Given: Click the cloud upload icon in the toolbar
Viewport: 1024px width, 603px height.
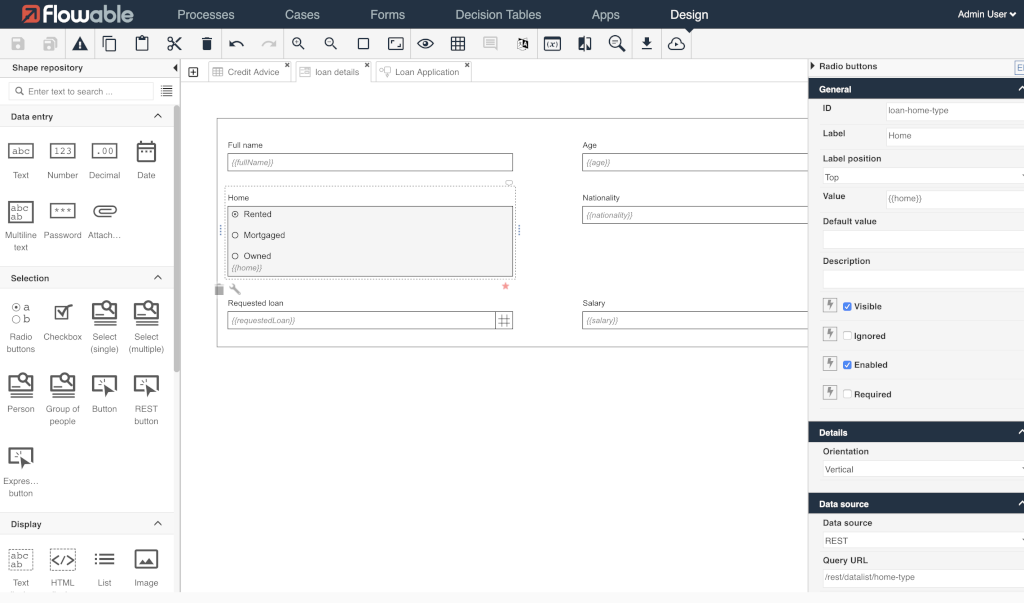Looking at the screenshot, I should (677, 43).
